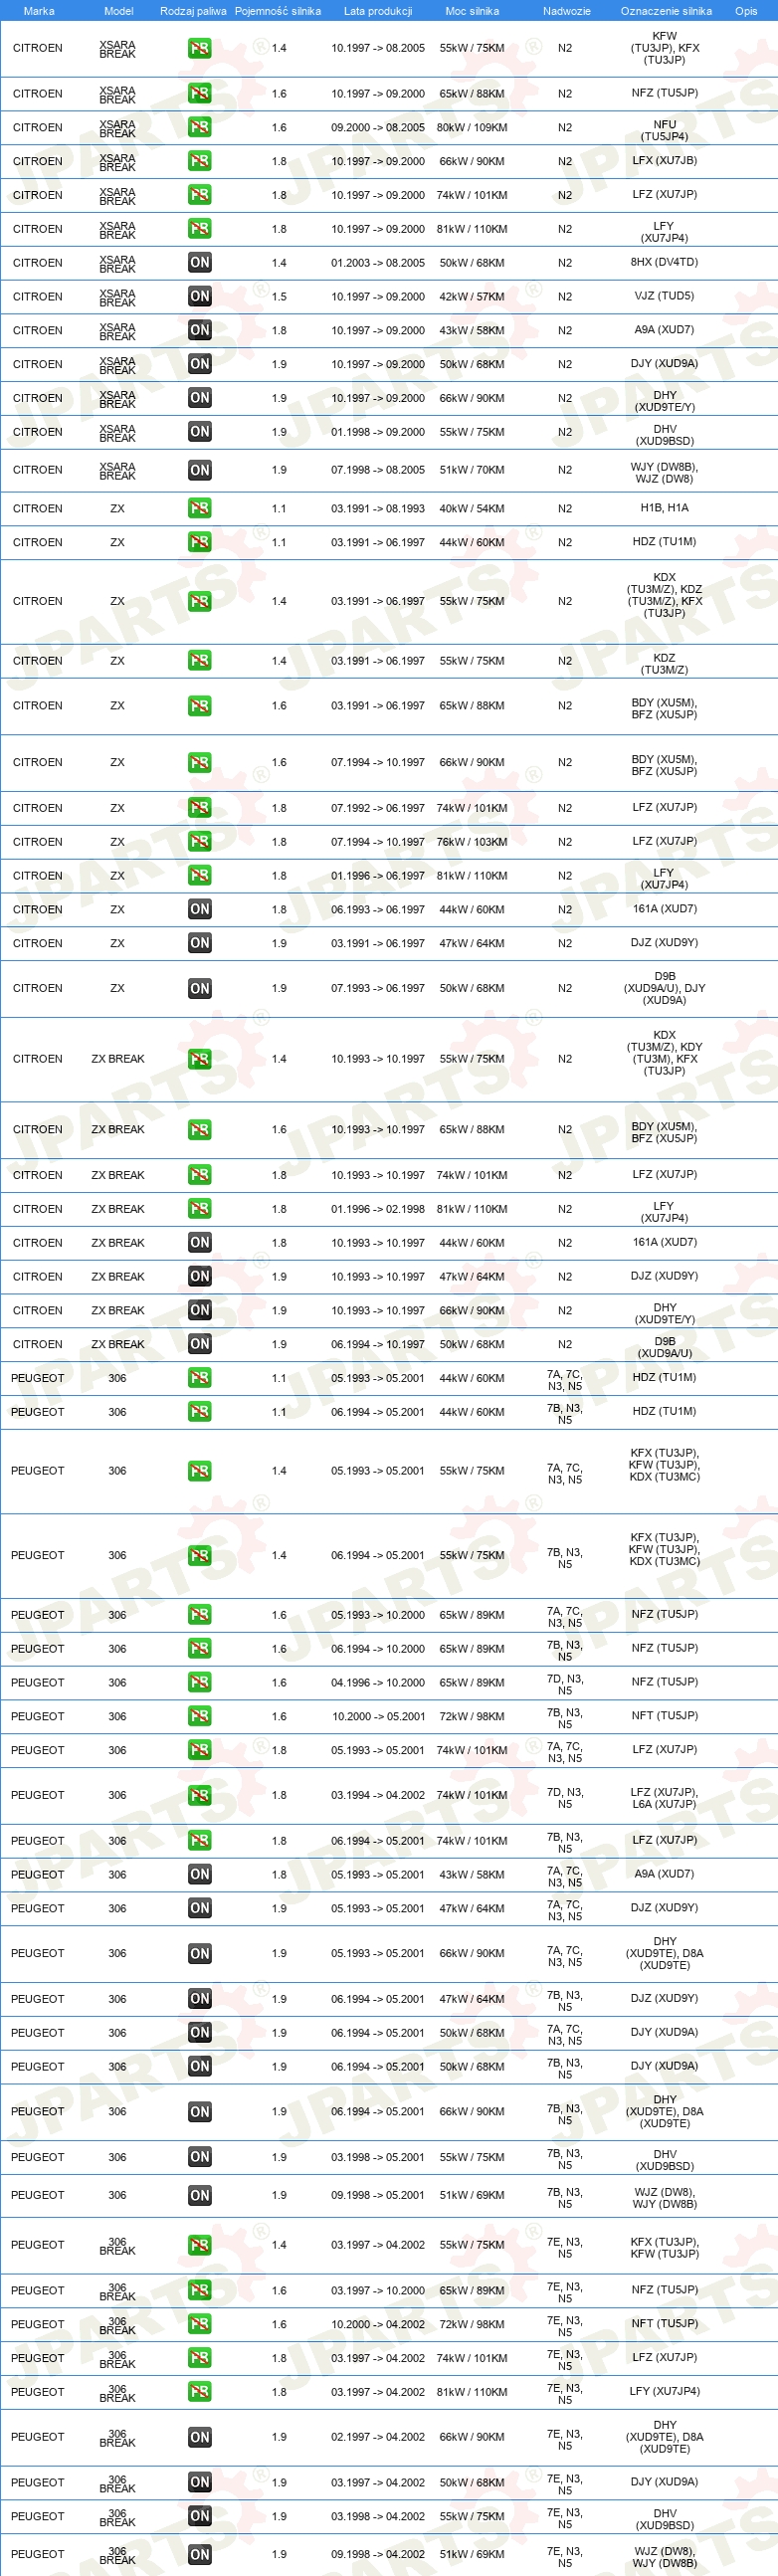Select ON icon for Peugeot 306 A9A (XUD7)
778x2576 pixels.
pyautogui.click(x=200, y=1875)
